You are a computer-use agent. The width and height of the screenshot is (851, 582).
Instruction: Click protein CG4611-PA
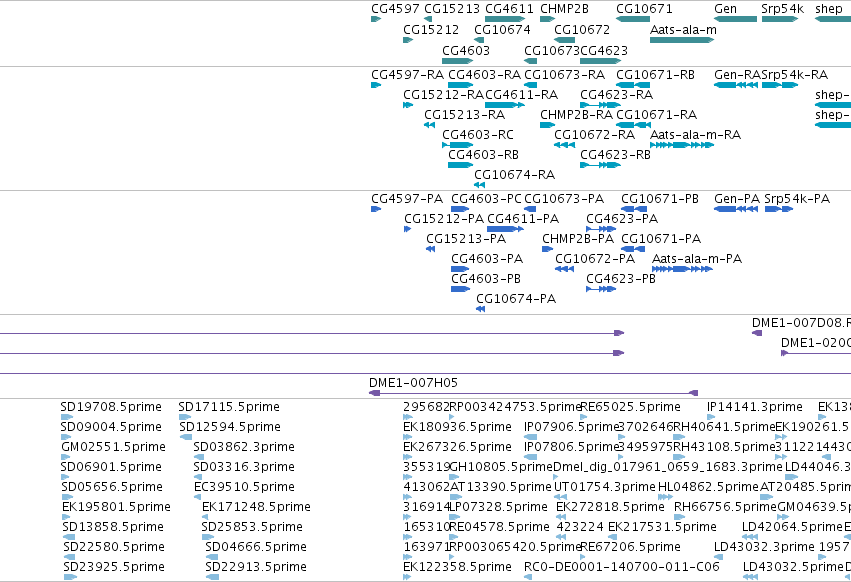(x=523, y=219)
